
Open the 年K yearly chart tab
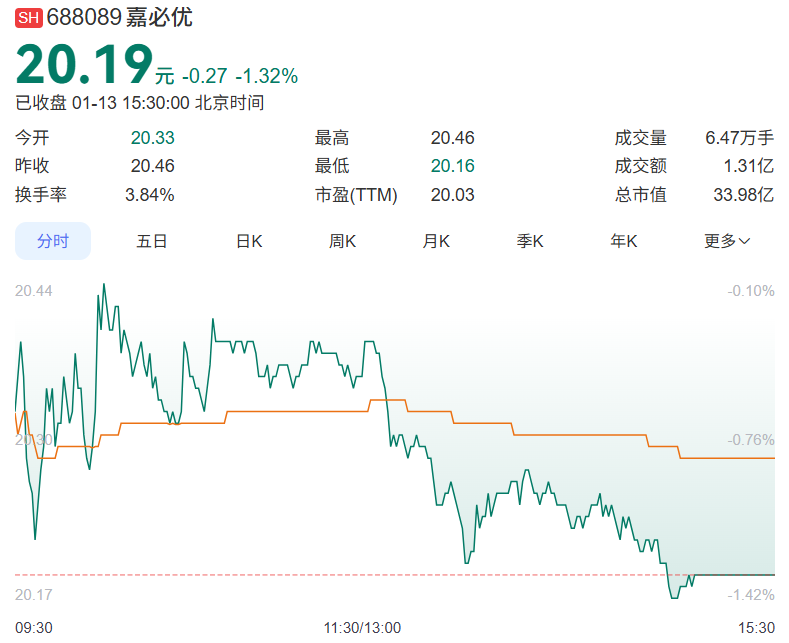click(x=625, y=241)
